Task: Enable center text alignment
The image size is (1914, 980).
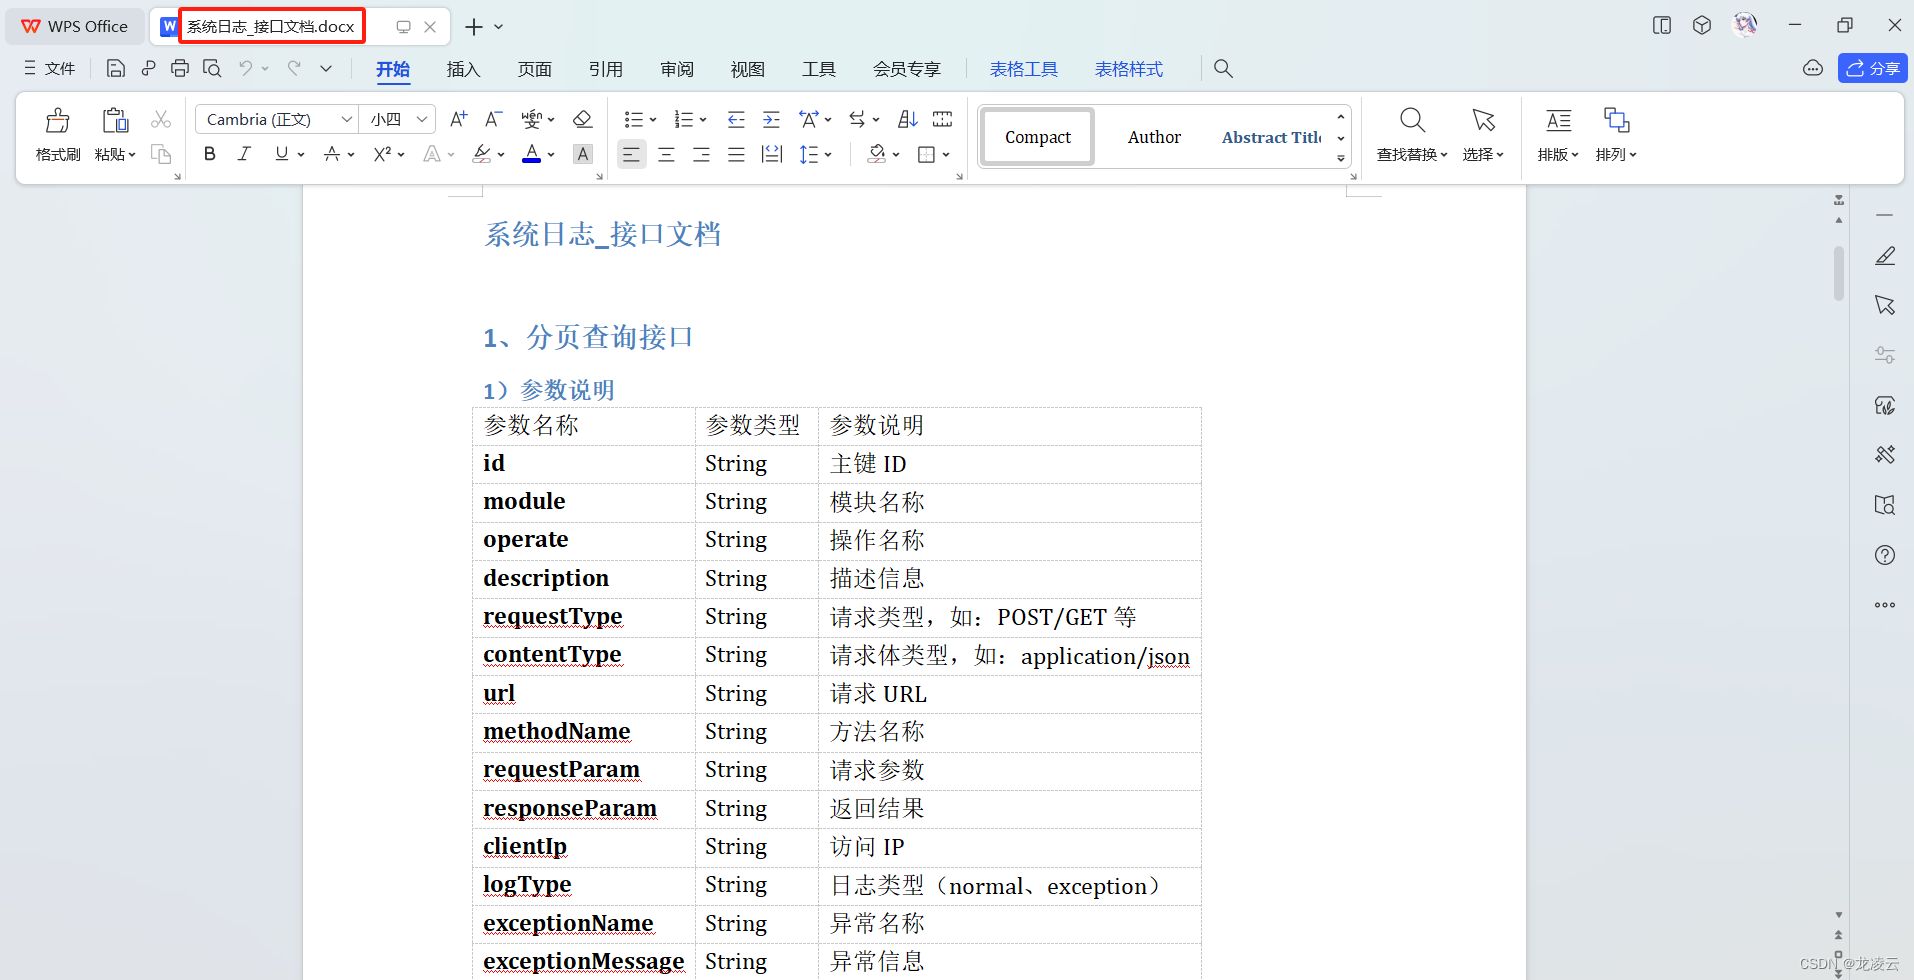Action: pyautogui.click(x=666, y=153)
